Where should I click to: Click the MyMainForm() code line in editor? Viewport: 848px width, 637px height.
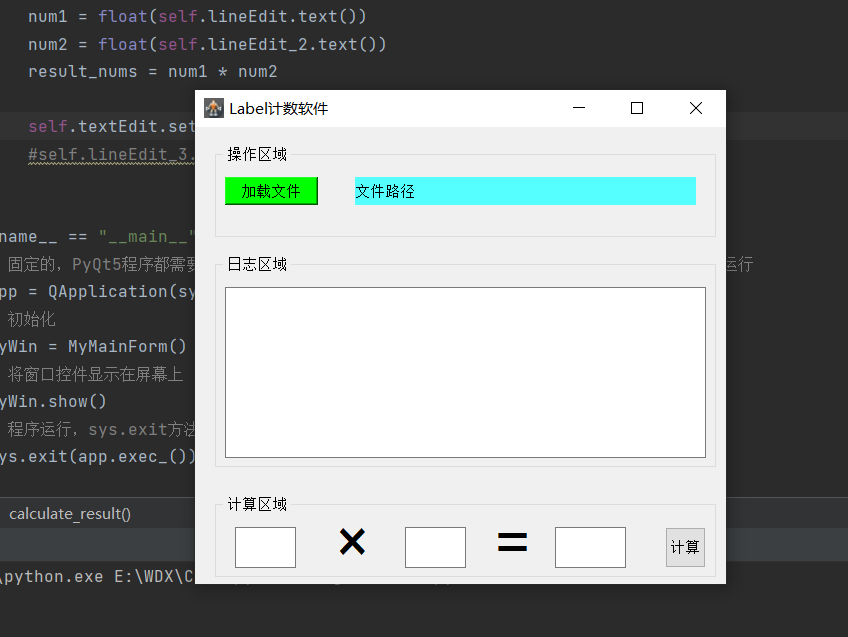click(93, 346)
